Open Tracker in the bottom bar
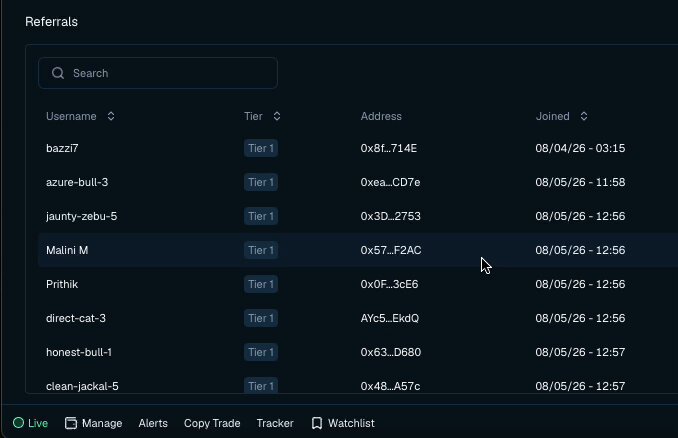The height and width of the screenshot is (438, 678). coord(275,423)
